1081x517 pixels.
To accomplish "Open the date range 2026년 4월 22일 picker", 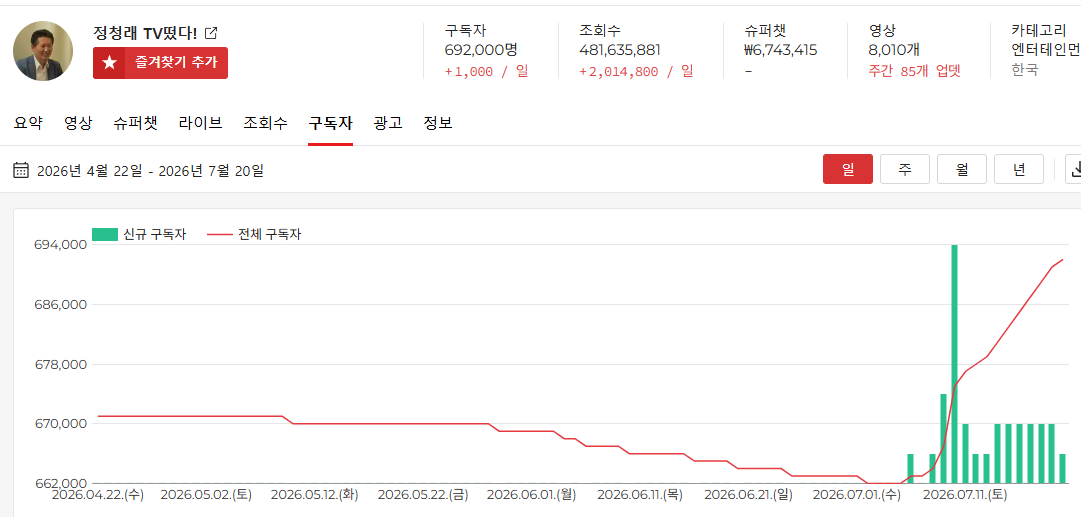I will point(150,170).
